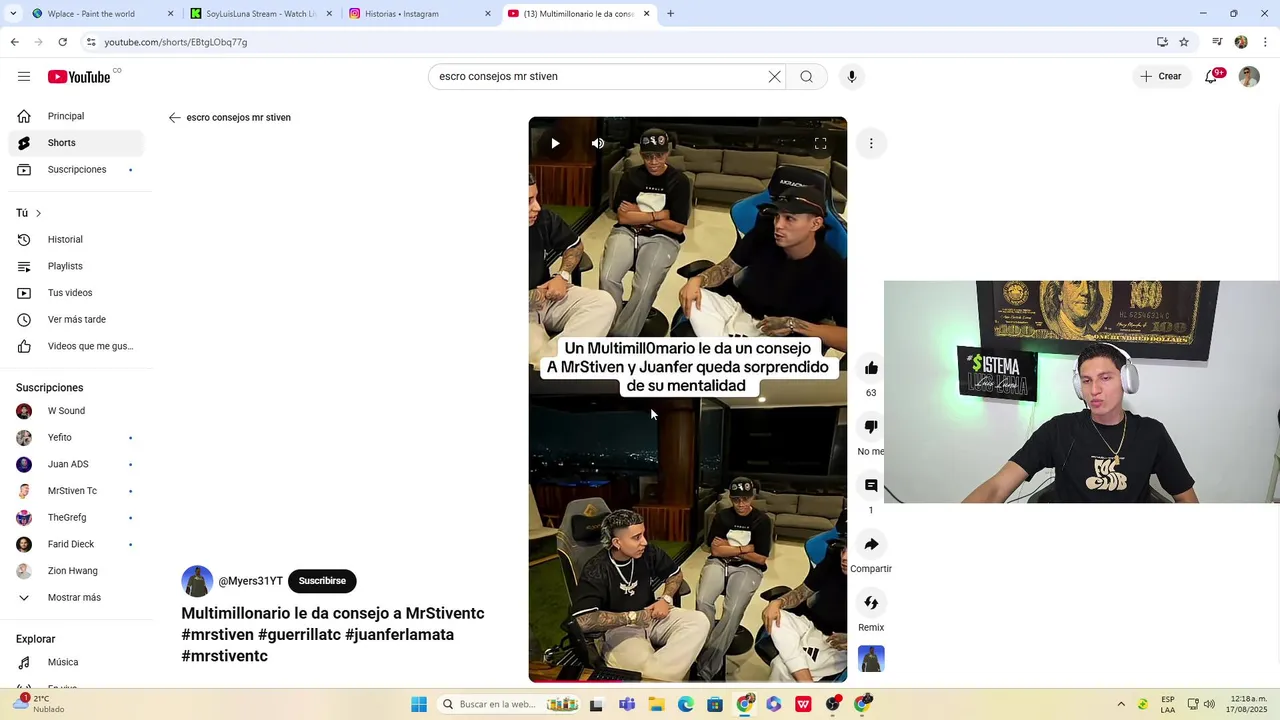This screenshot has width=1280, height=720.
Task: Click the Crear button
Action: tap(1160, 76)
